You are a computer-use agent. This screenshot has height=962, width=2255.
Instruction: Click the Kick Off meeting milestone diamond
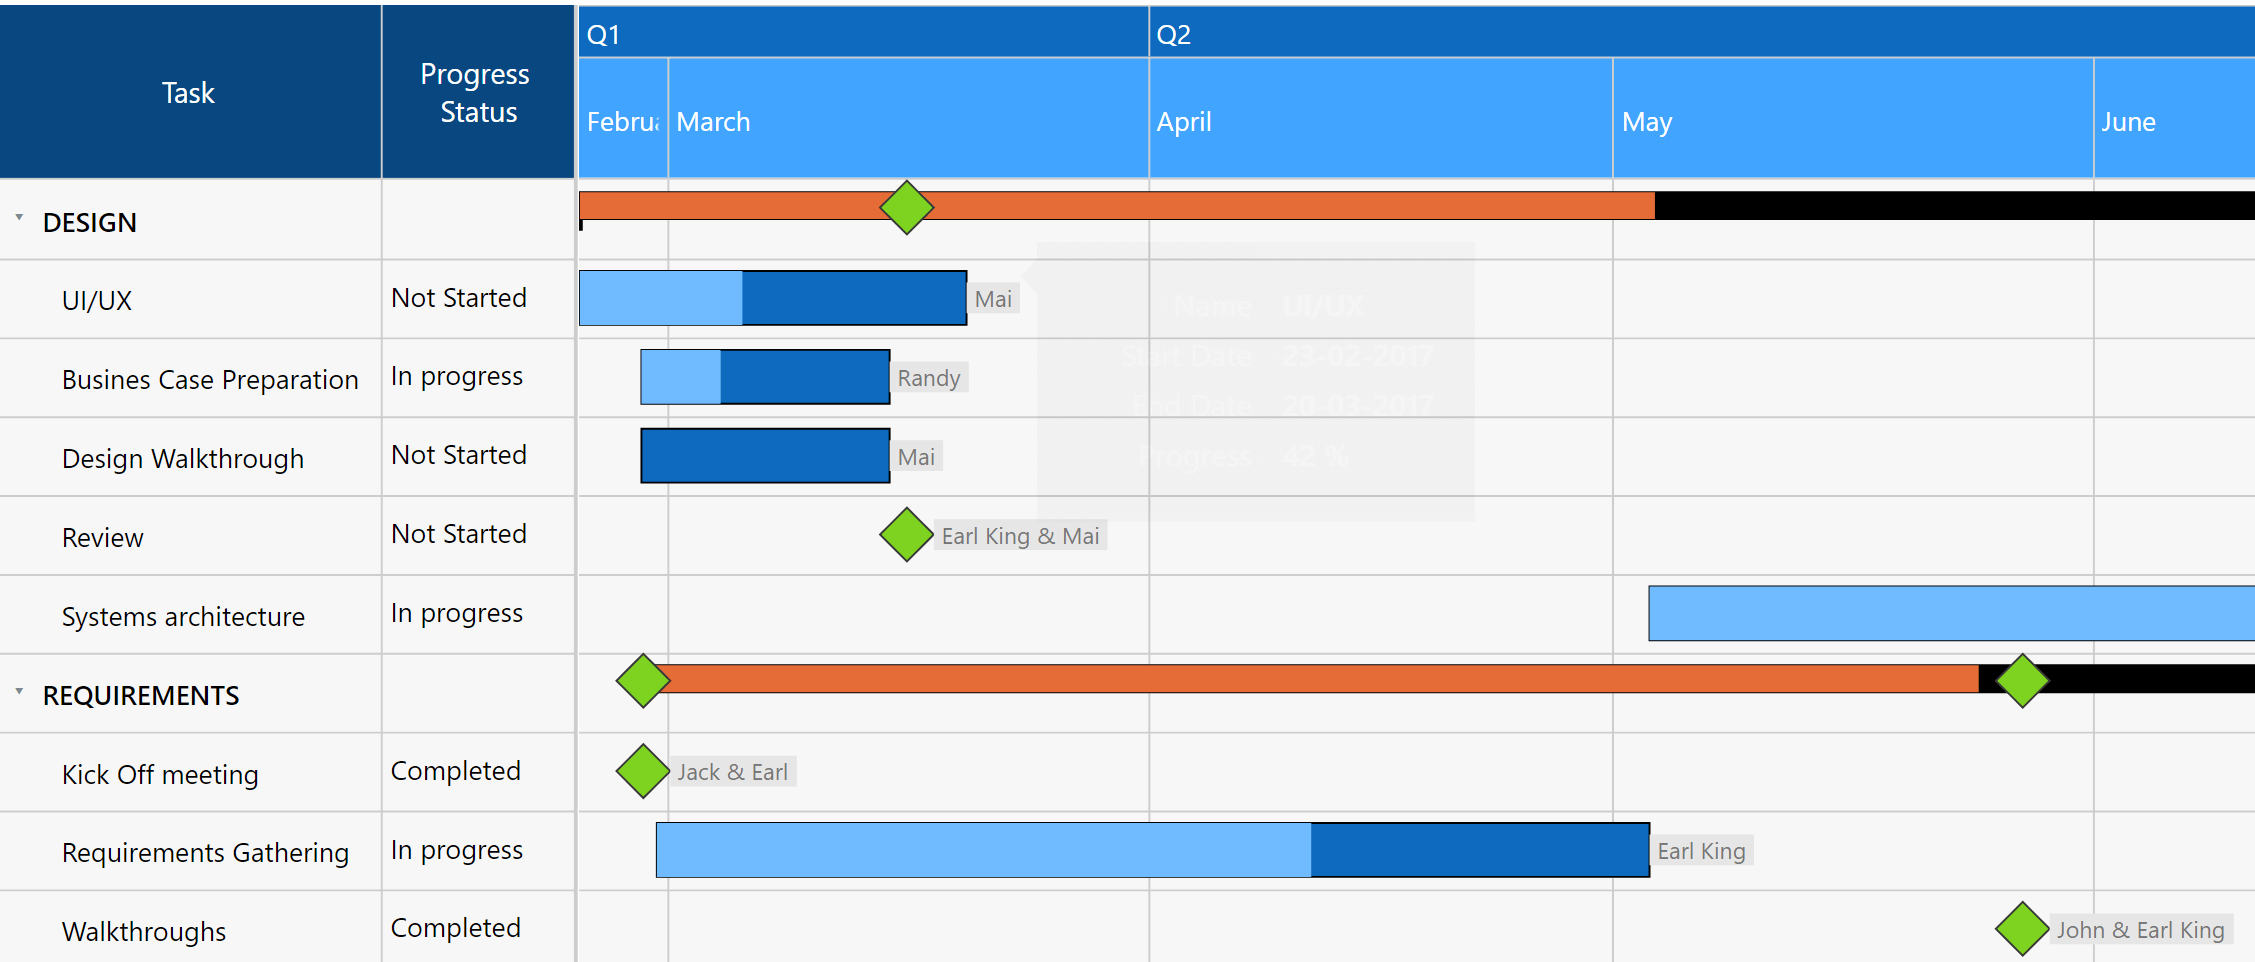(641, 772)
